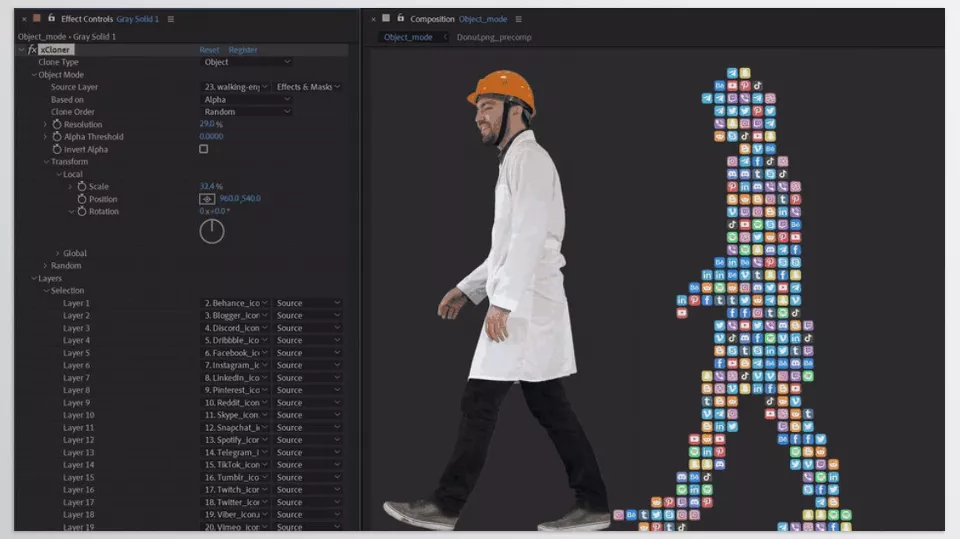The image size is (960, 539).
Task: Switch to the Donut.png_precomp tab
Action: (x=494, y=37)
